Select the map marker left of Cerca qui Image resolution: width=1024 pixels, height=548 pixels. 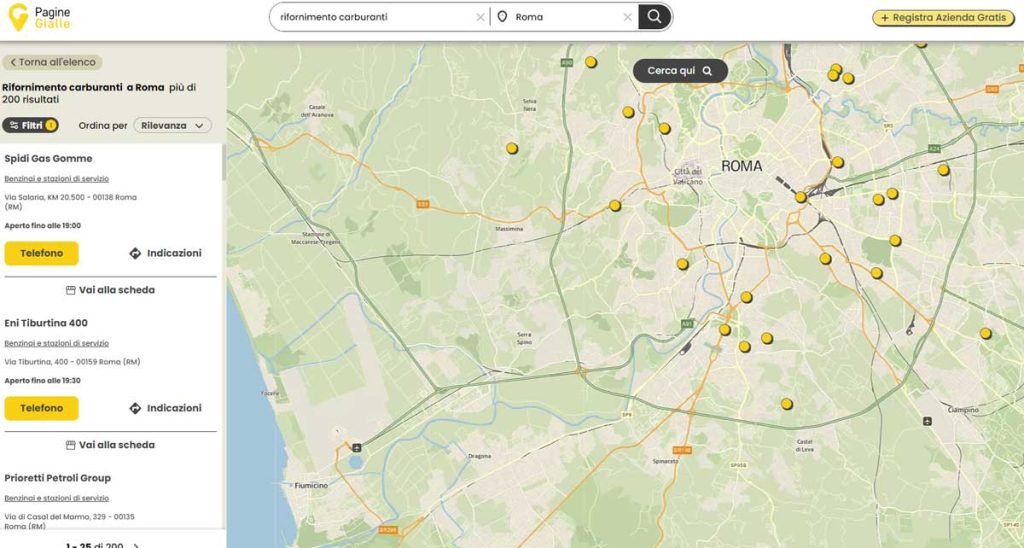pos(591,62)
